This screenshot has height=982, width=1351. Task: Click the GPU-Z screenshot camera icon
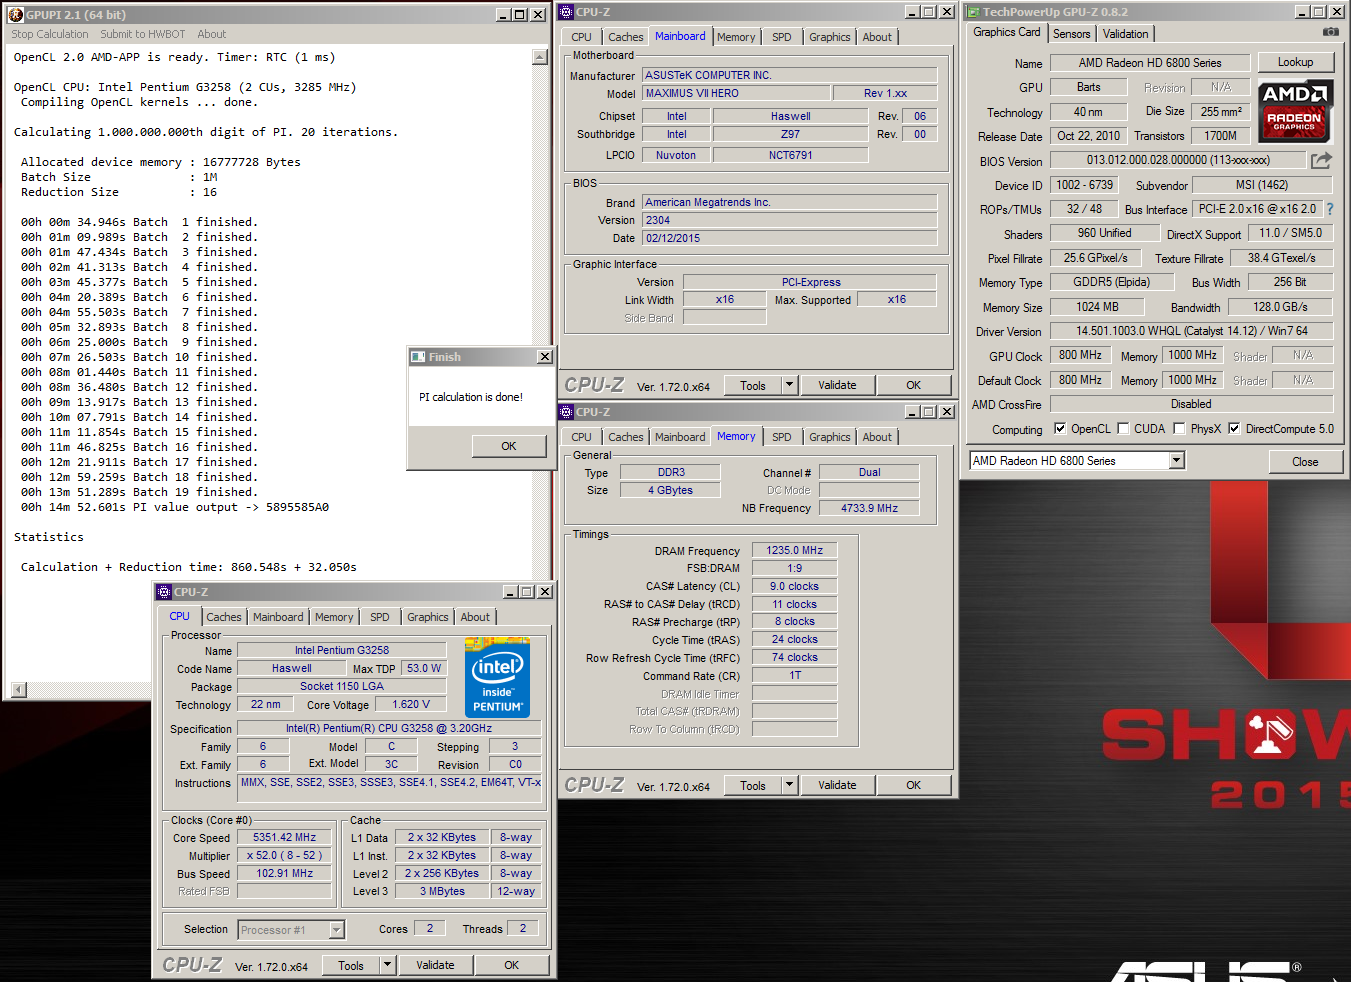[1330, 32]
